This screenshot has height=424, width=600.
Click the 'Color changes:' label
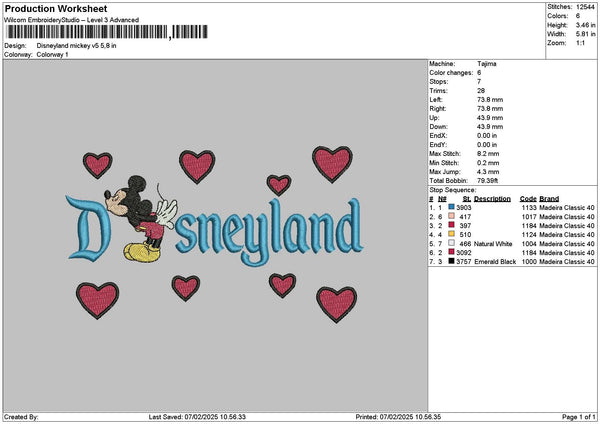[451, 73]
